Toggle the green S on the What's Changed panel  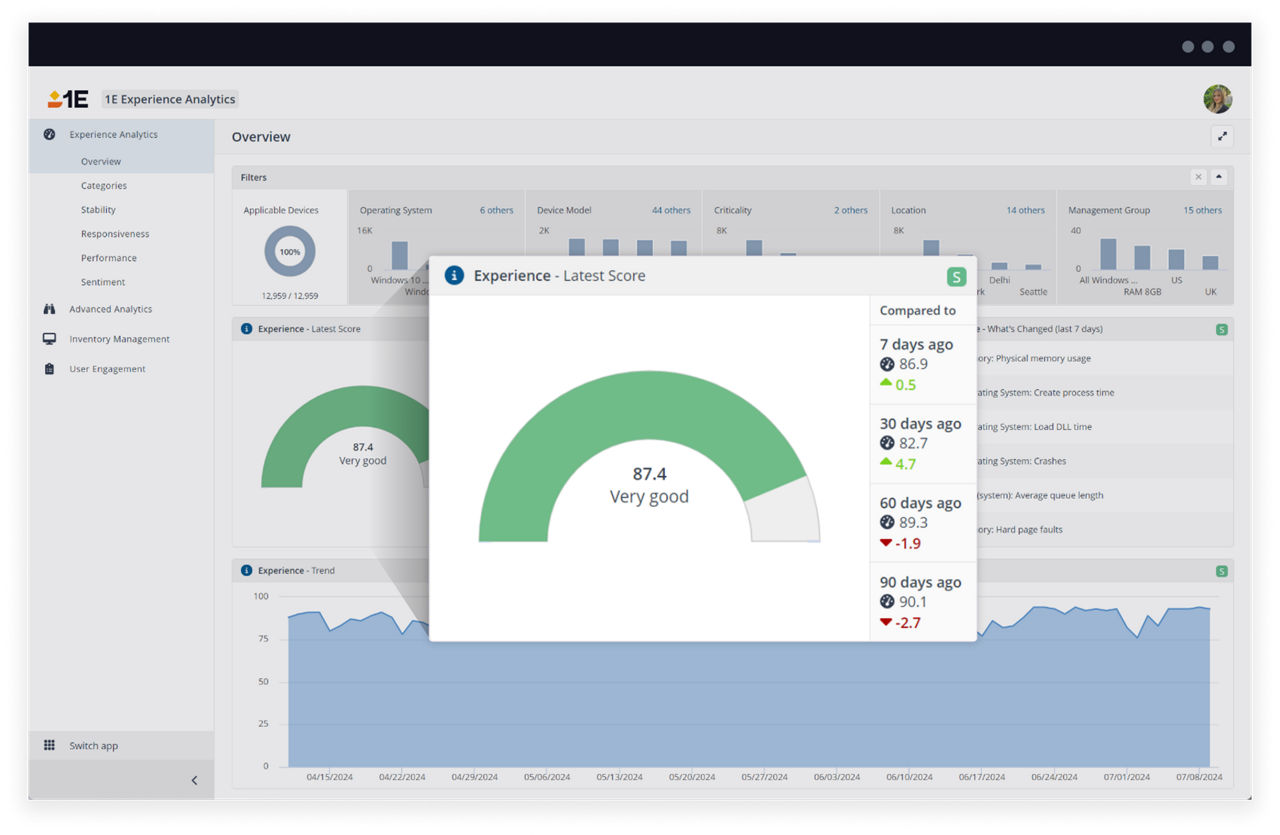click(x=1221, y=328)
